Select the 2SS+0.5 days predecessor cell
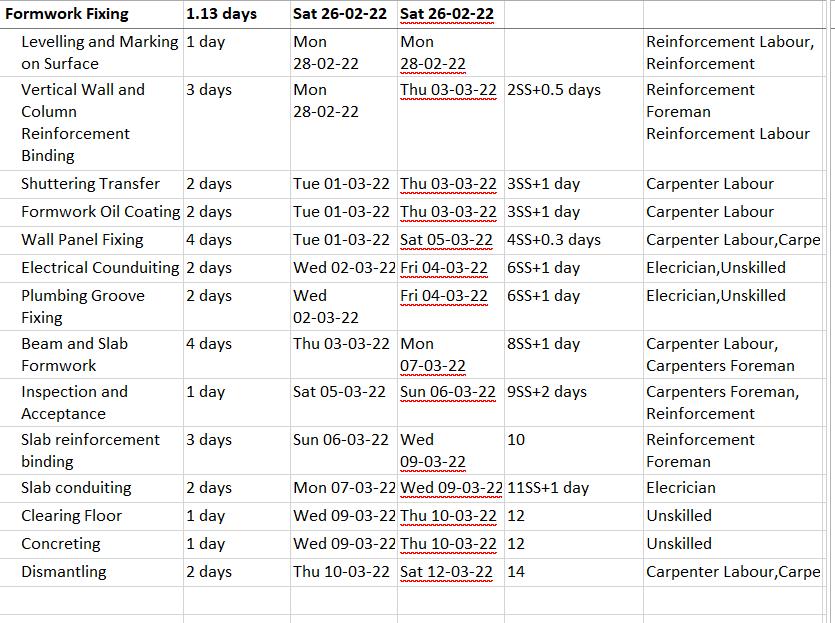The height and width of the screenshot is (623, 835). click(554, 90)
